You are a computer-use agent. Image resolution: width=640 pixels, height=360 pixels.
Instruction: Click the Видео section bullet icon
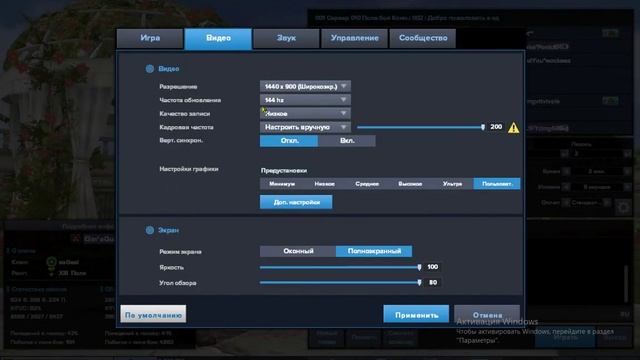click(x=150, y=69)
